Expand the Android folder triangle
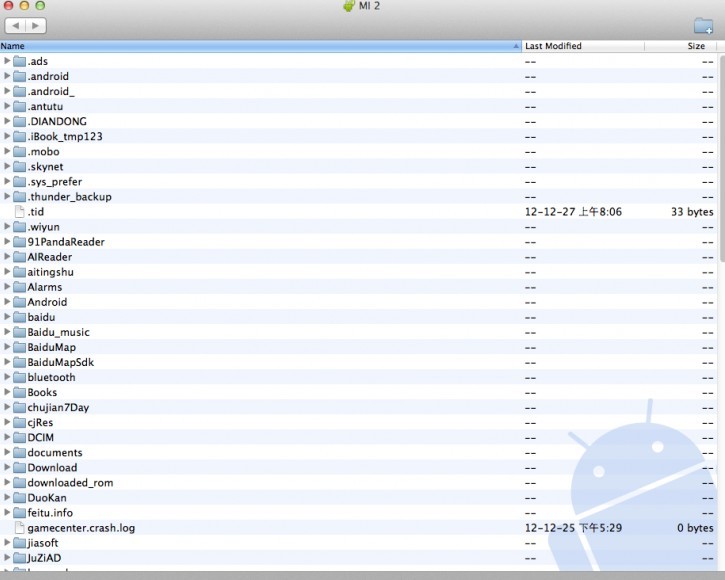Viewport: 725px width, 580px height. (x=7, y=302)
